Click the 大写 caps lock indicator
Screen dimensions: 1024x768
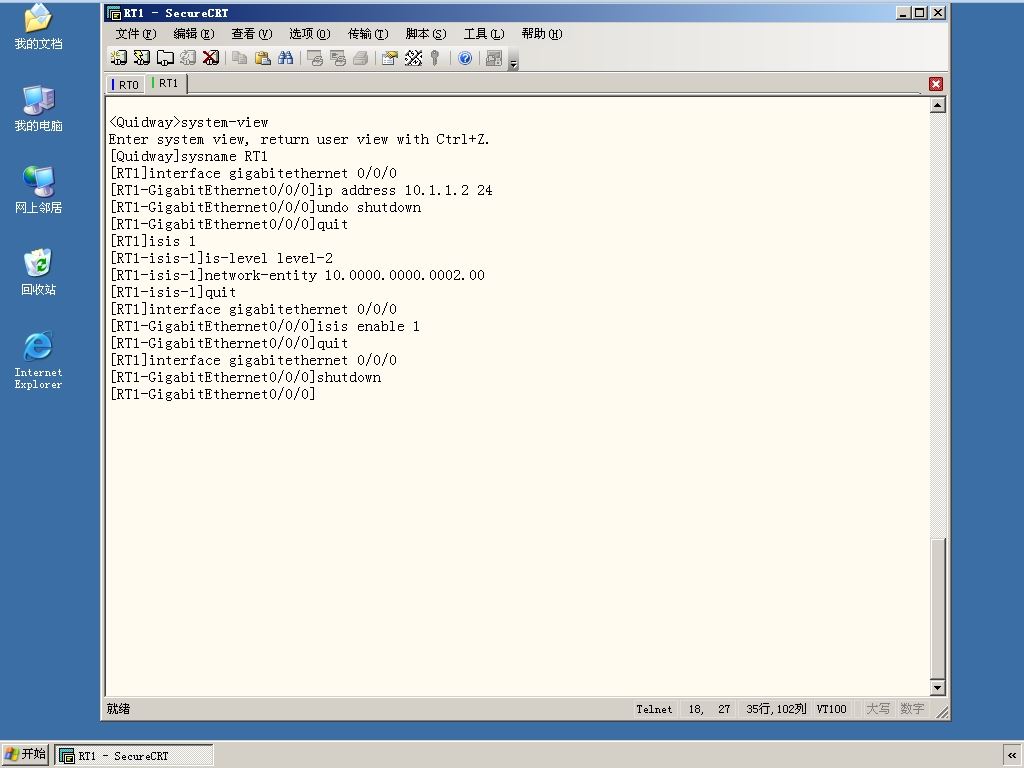878,709
